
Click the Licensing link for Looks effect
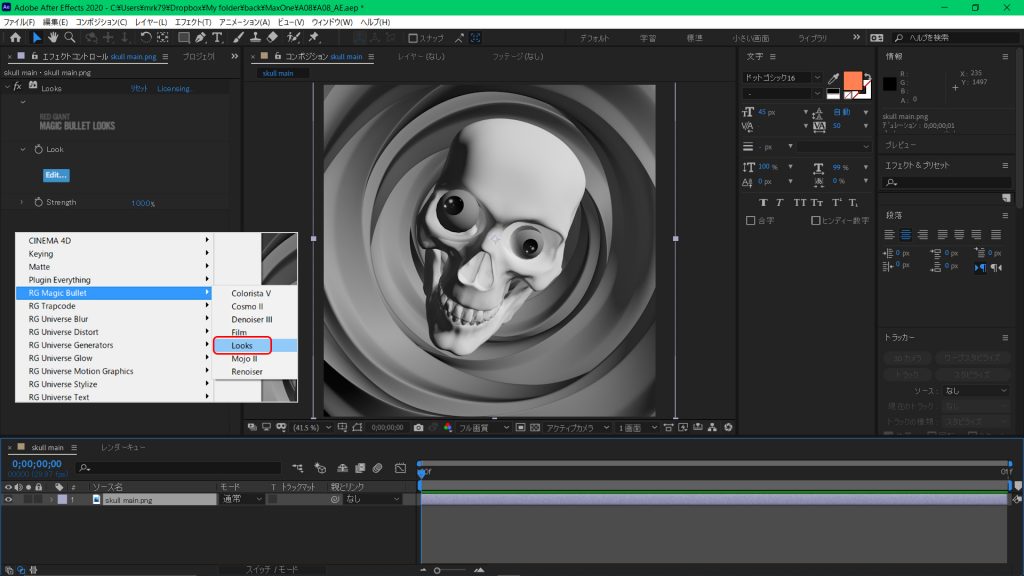point(173,88)
